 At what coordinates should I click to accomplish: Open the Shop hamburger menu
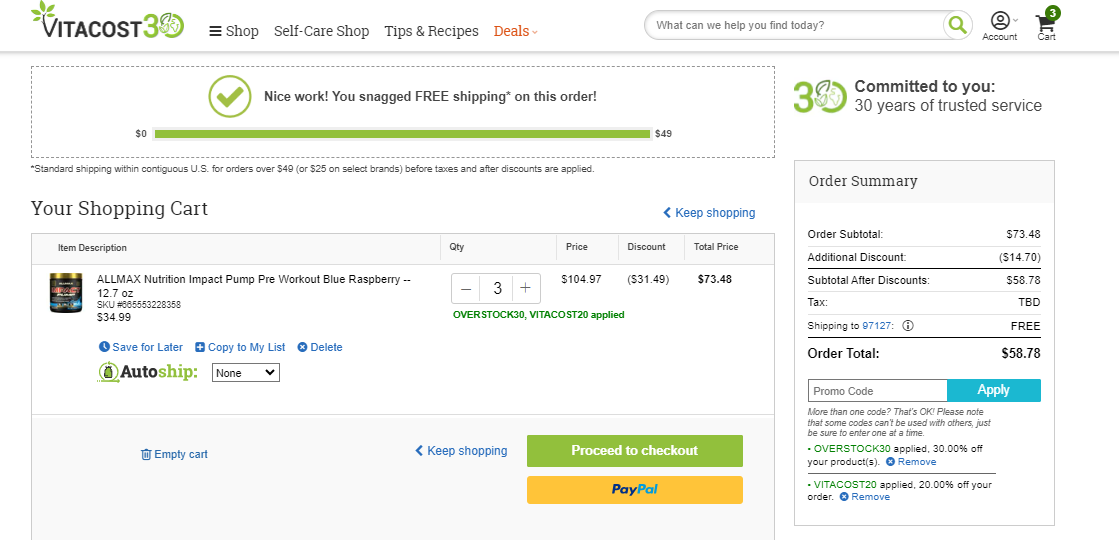(233, 31)
